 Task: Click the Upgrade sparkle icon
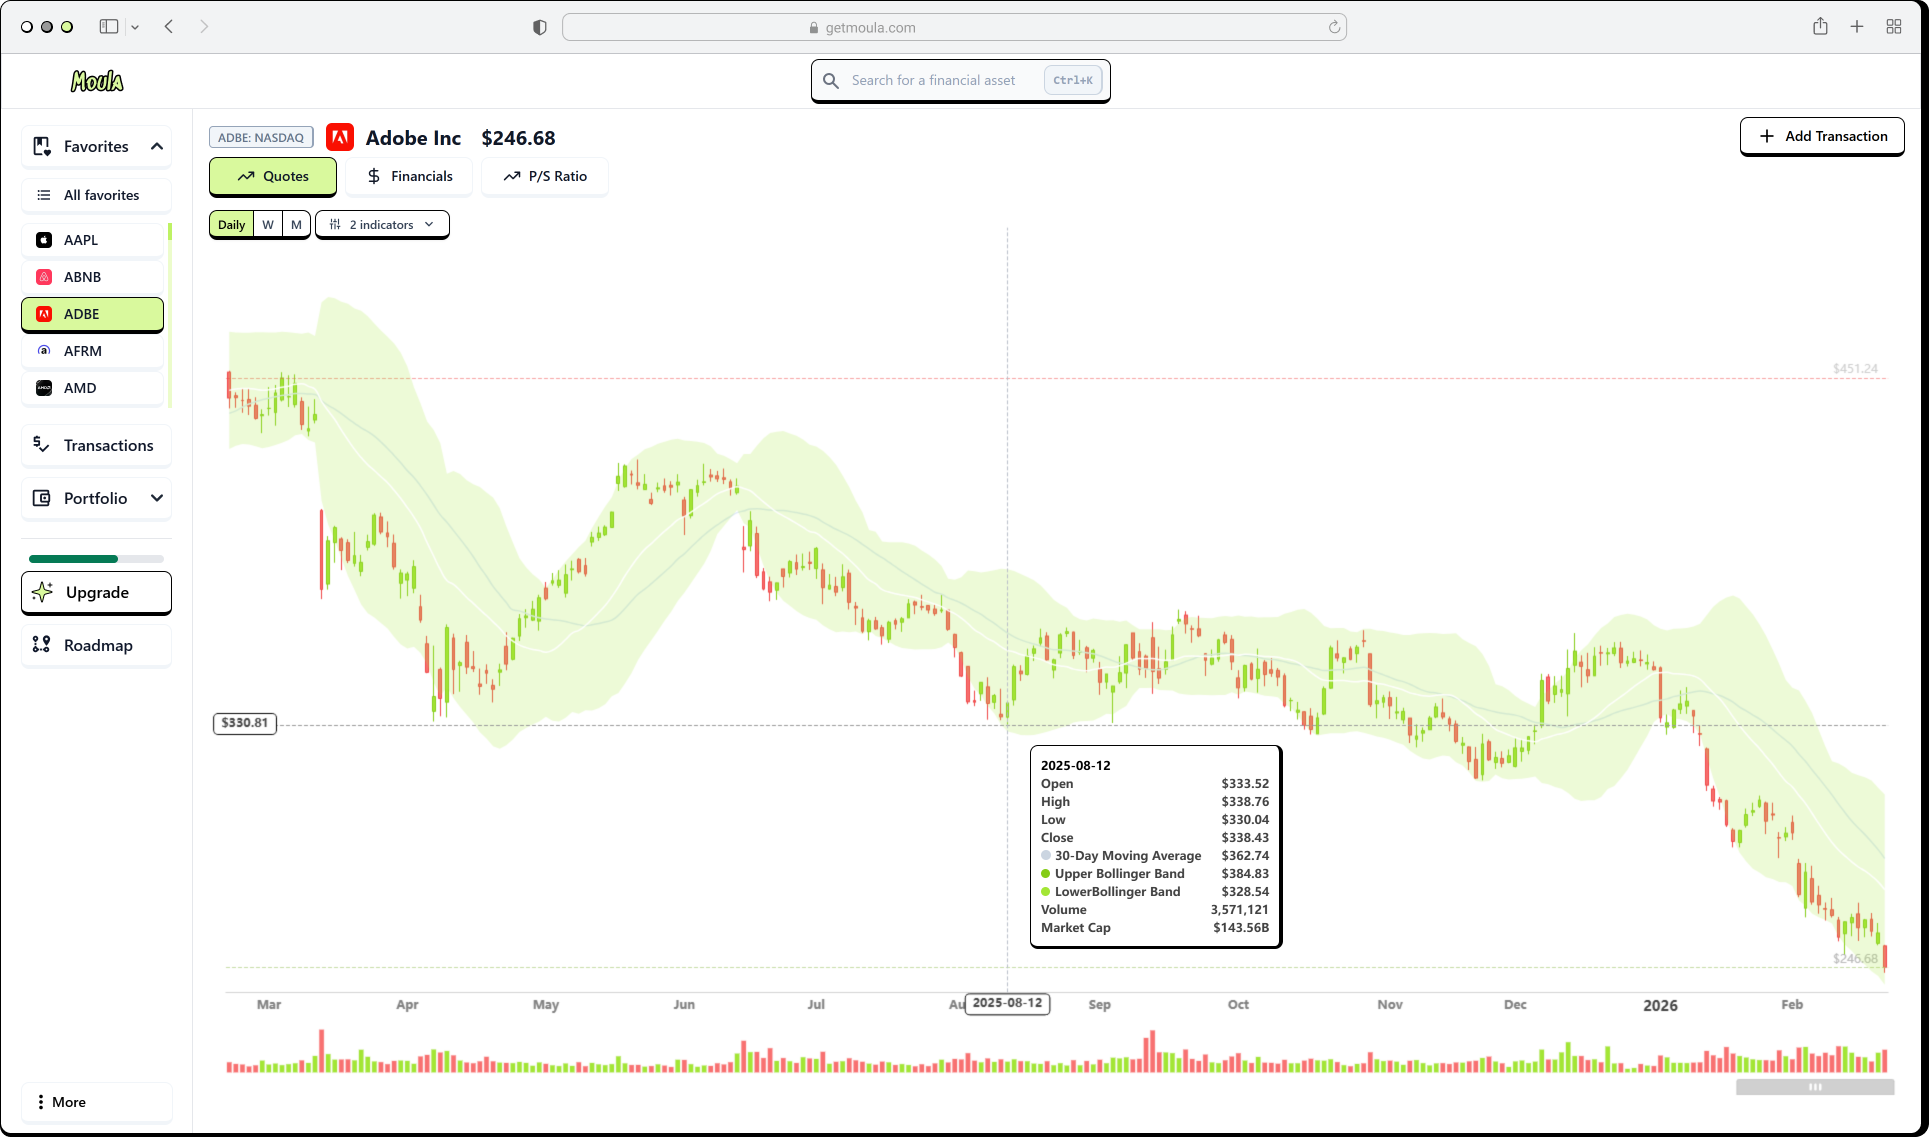[42, 592]
